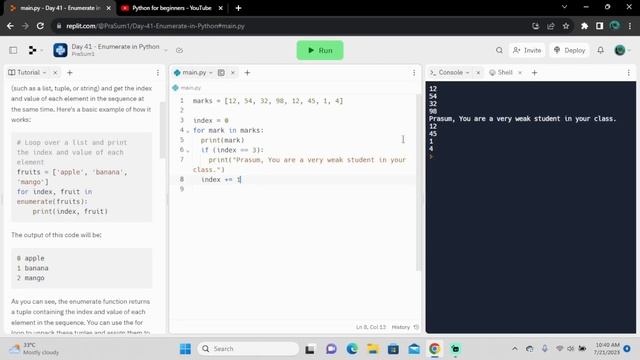The height and width of the screenshot is (360, 640).
Task: Click the repl privacy status icon
Action: [x=179, y=50]
